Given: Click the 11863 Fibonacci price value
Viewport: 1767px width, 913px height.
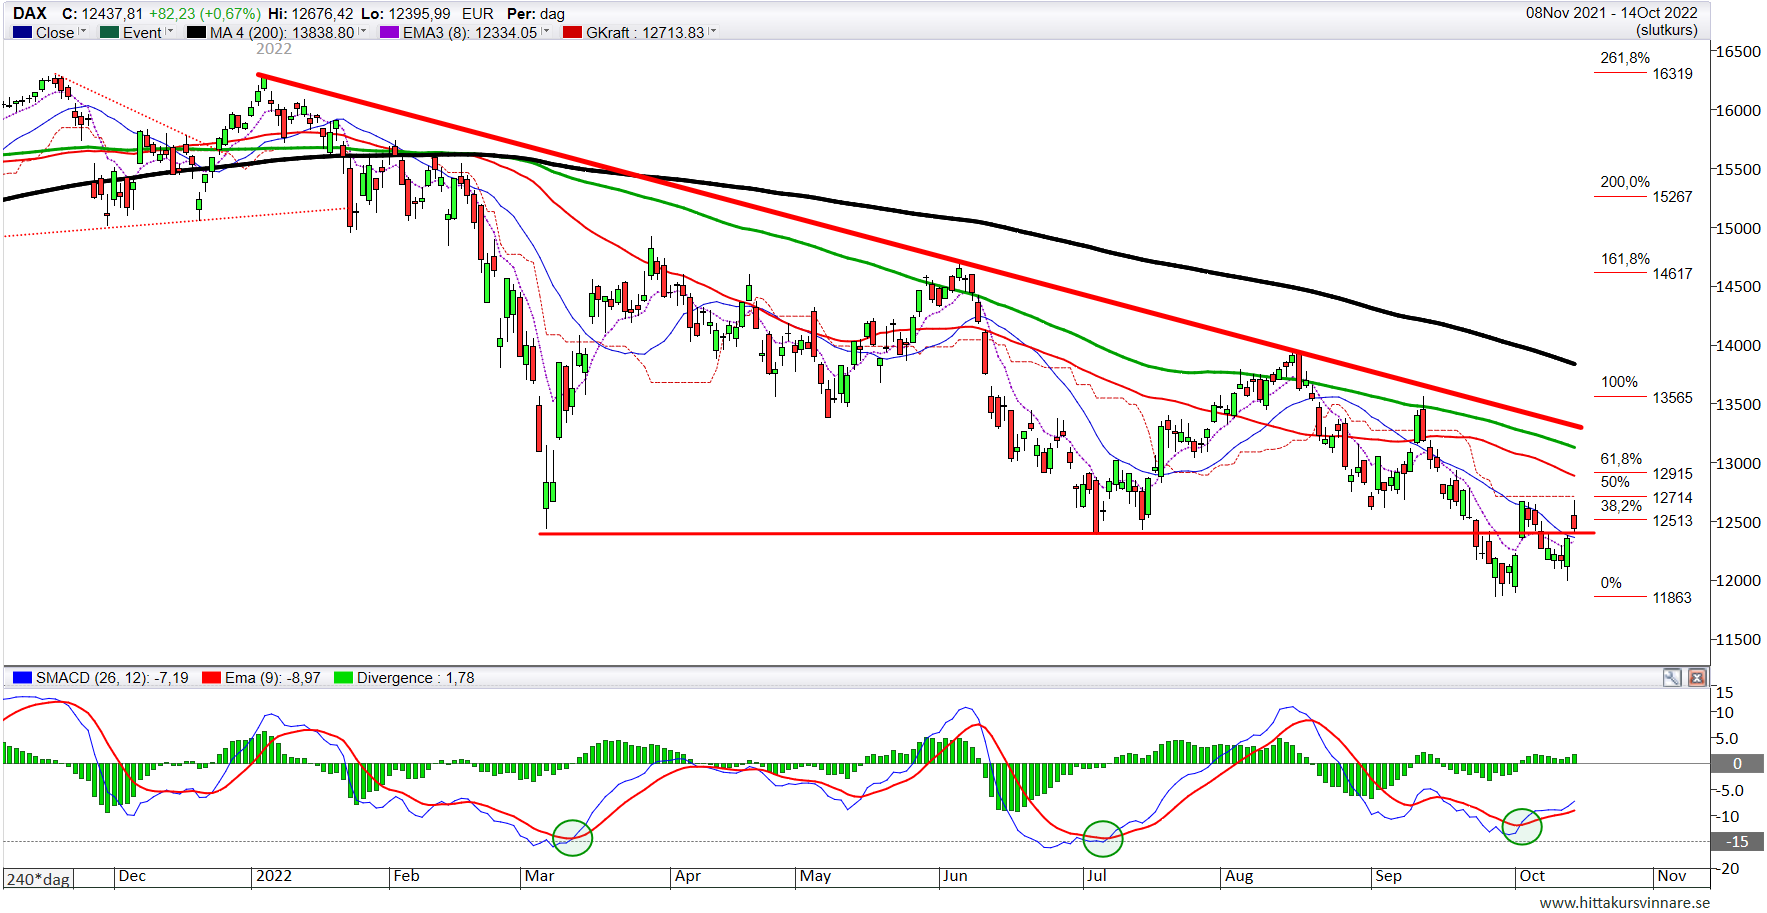Looking at the screenshot, I should pyautogui.click(x=1672, y=598).
